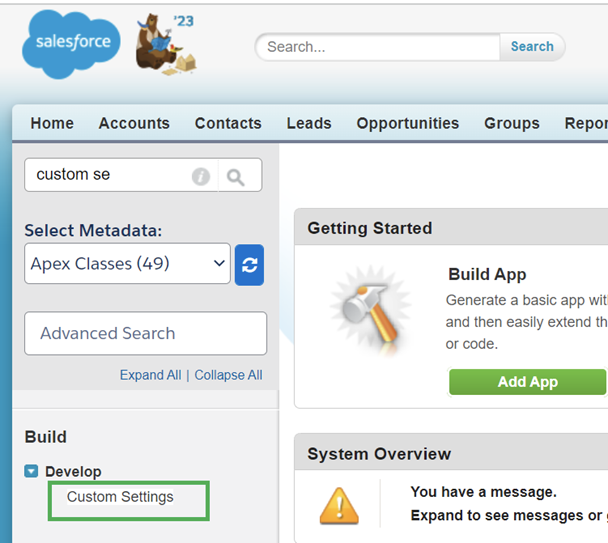608x543 pixels.
Task: Select the Opportunities tab
Action: click(408, 123)
